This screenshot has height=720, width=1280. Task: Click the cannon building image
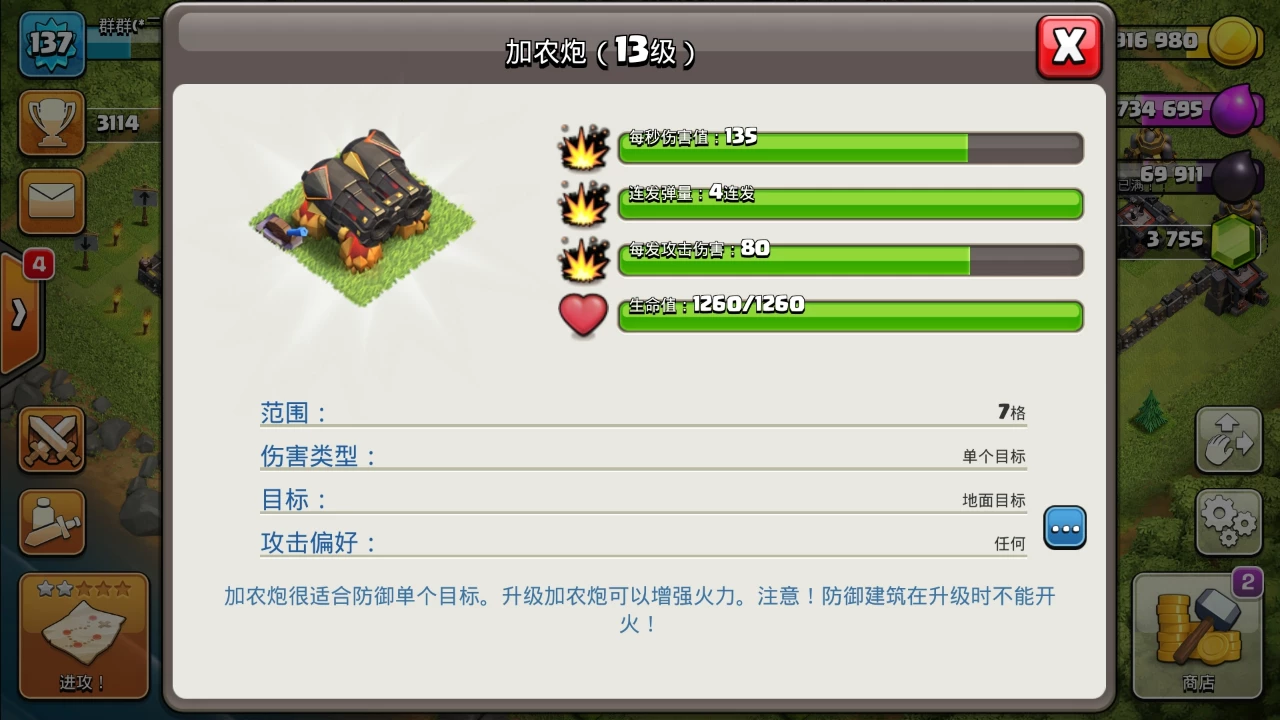(362, 217)
